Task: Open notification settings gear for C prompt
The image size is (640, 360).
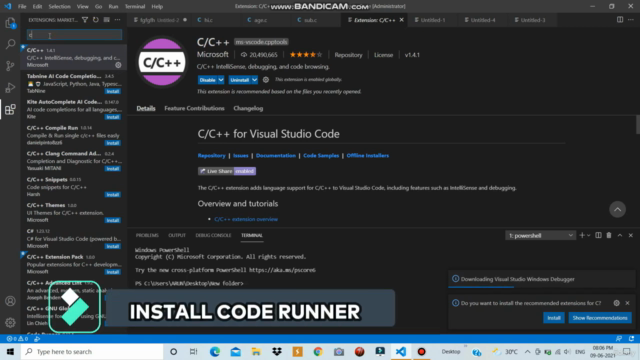Action: 616,303
